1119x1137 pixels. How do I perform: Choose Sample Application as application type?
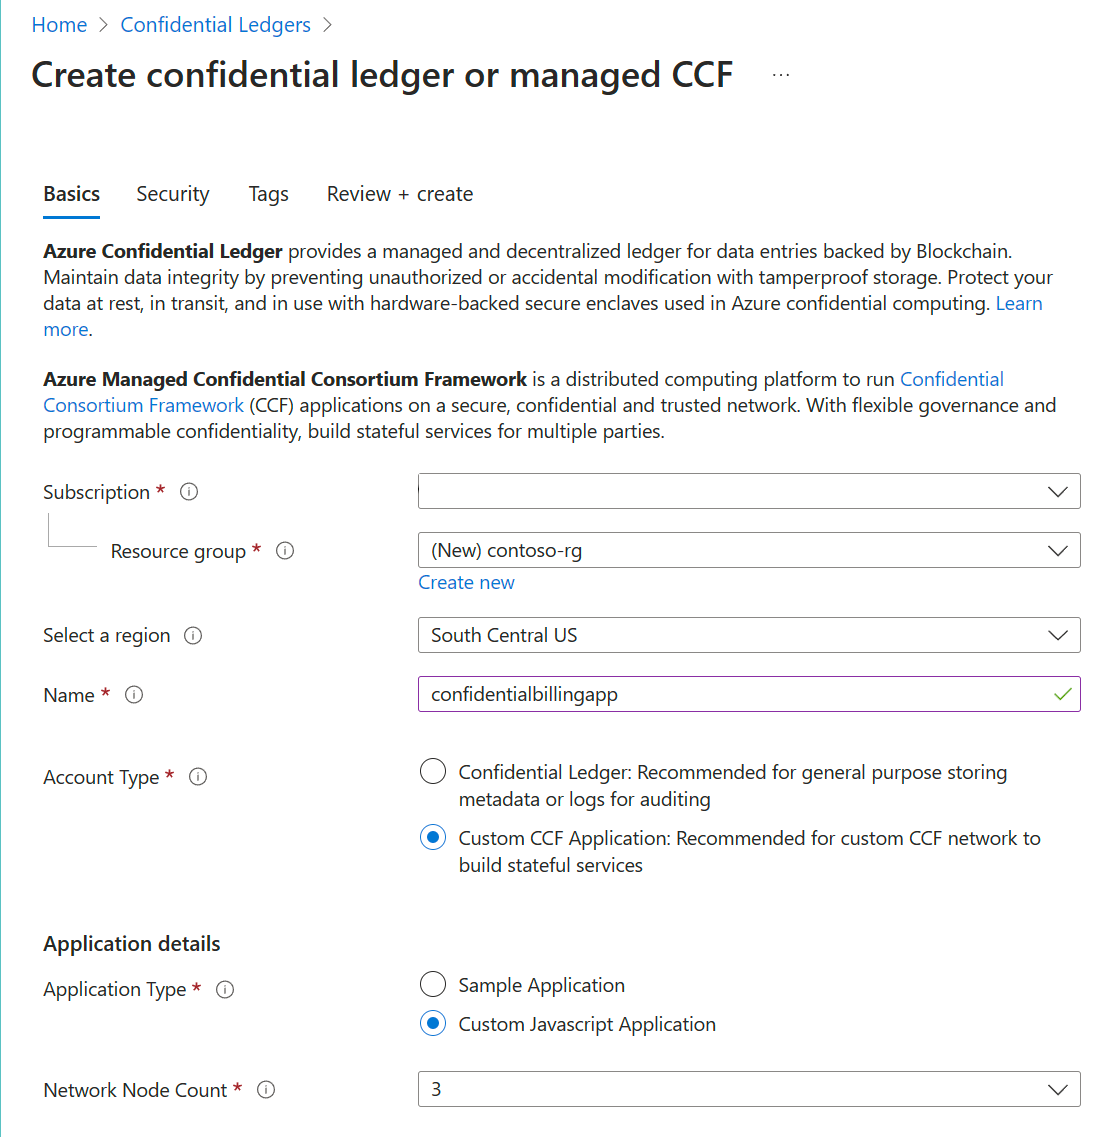point(432,984)
